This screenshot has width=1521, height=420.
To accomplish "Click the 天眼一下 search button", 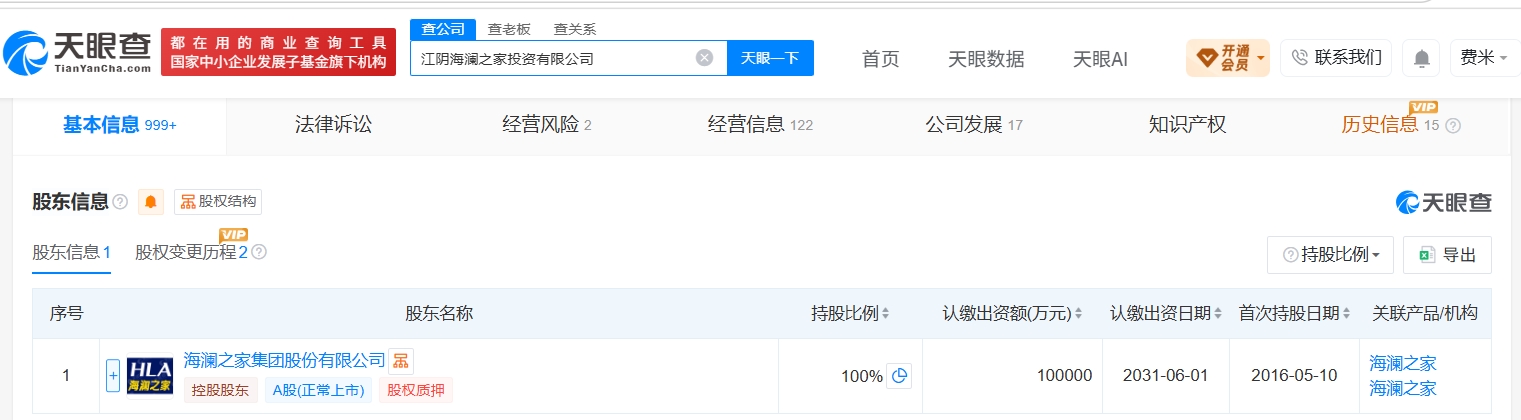I will [x=770, y=58].
